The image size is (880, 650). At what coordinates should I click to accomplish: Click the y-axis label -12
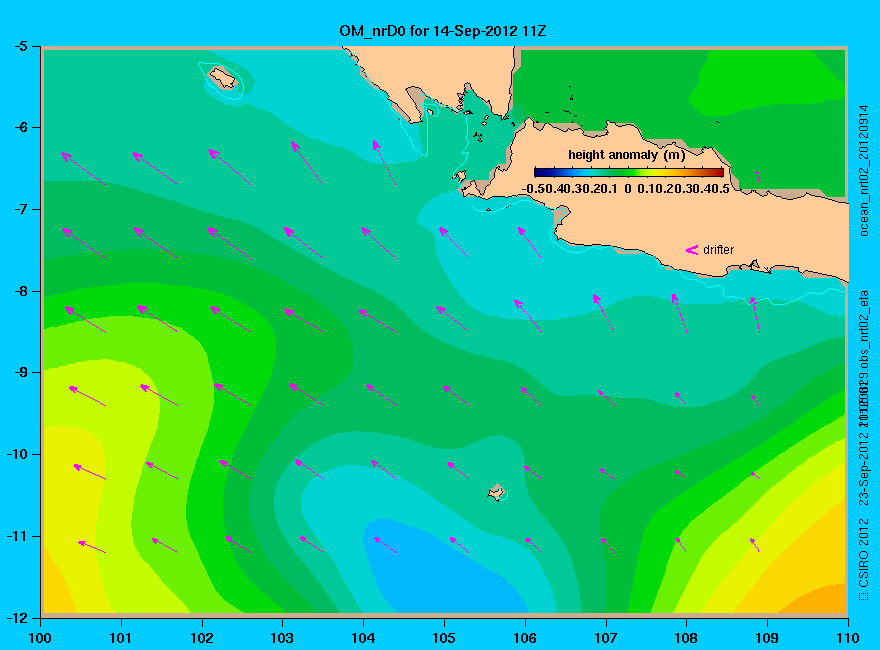coord(16,618)
